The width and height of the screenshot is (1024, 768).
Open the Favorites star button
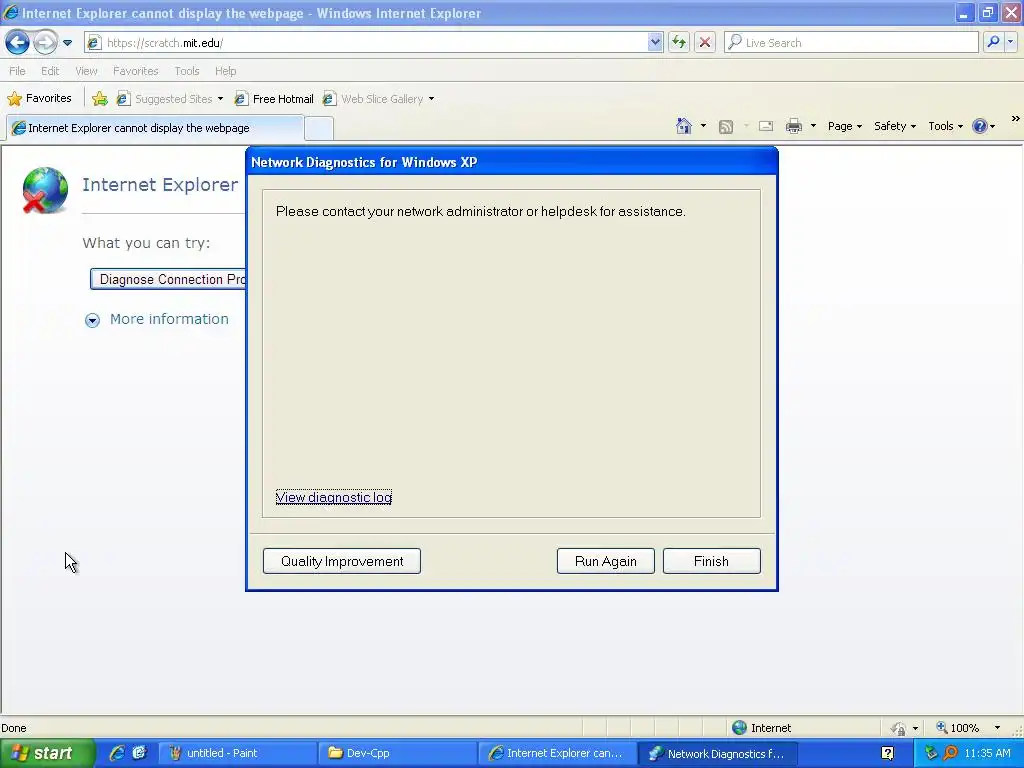(39, 99)
